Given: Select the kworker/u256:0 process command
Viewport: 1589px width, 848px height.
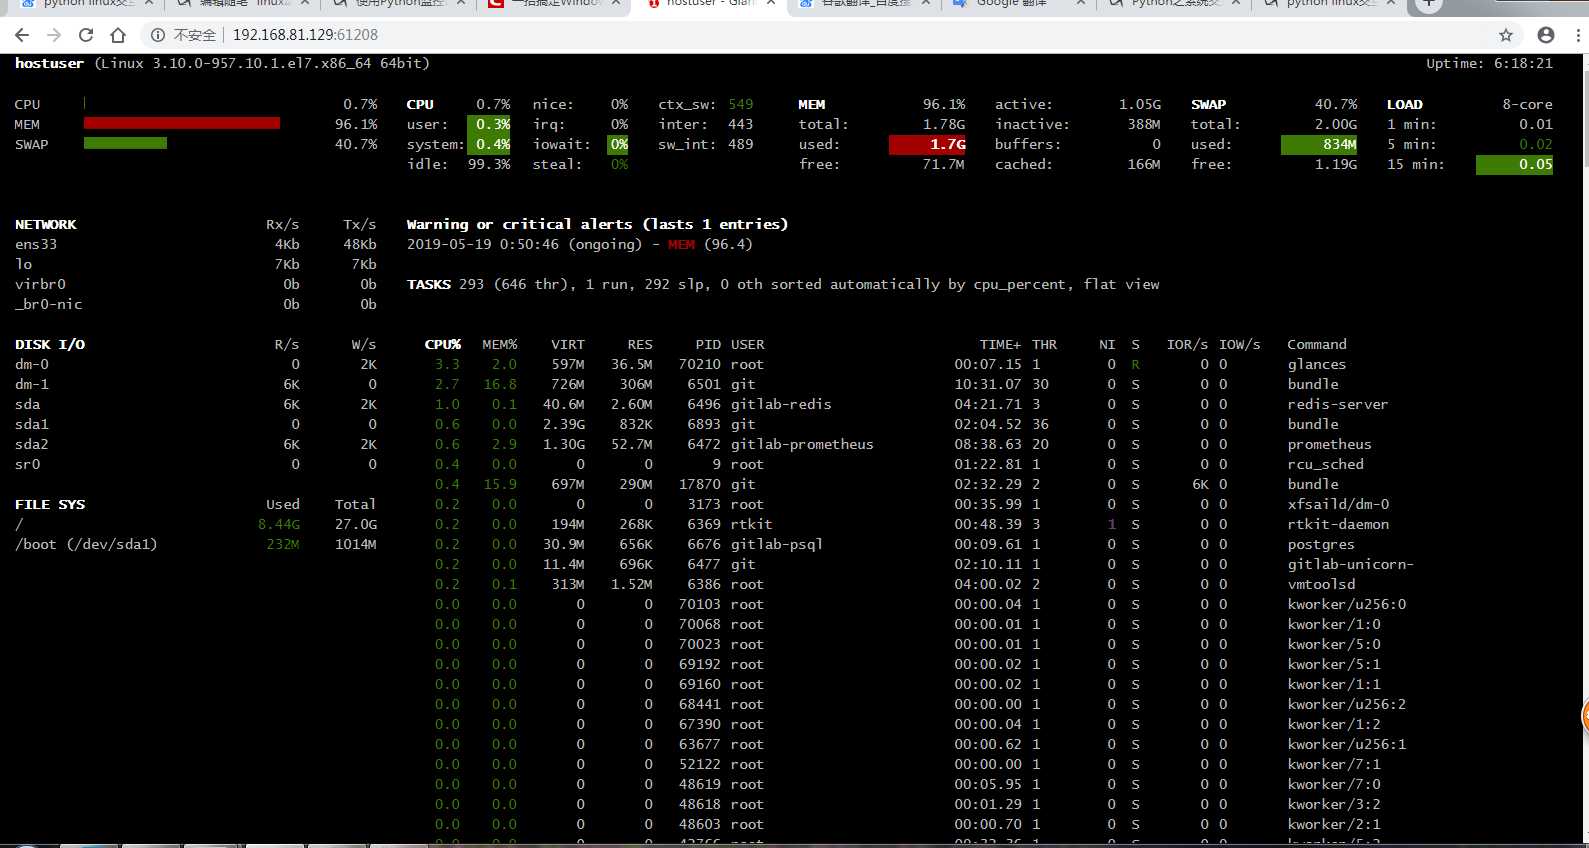Looking at the screenshot, I should (x=1346, y=604).
